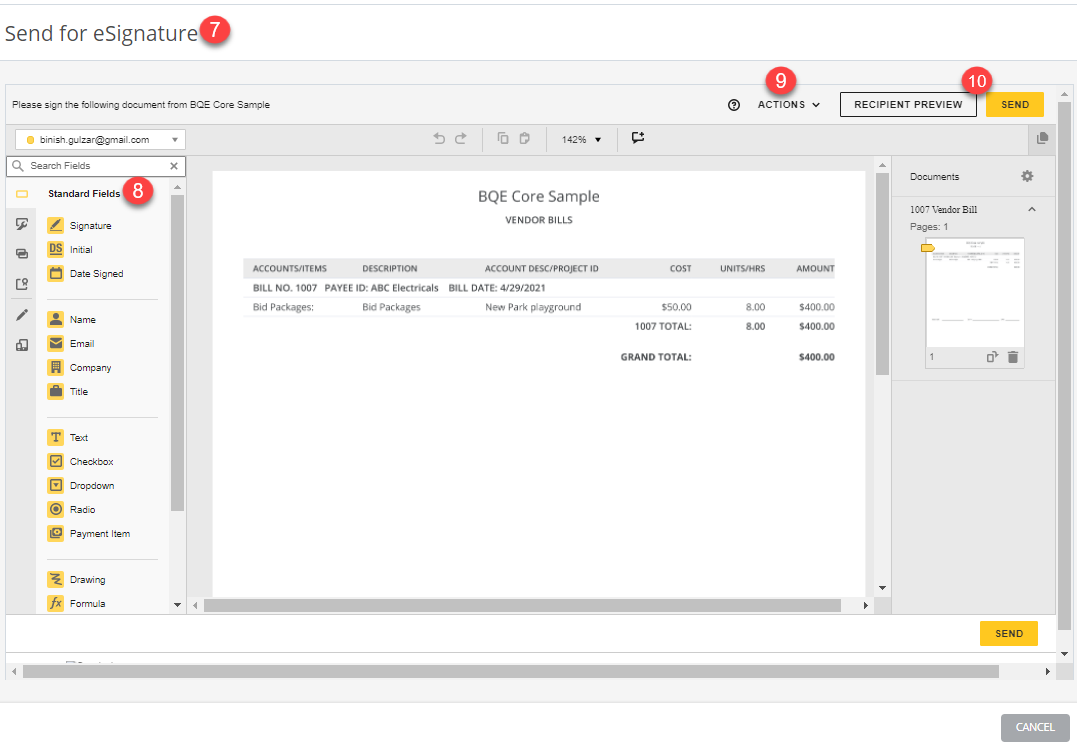
Task: Click the undo arrow icon
Action: tap(439, 139)
